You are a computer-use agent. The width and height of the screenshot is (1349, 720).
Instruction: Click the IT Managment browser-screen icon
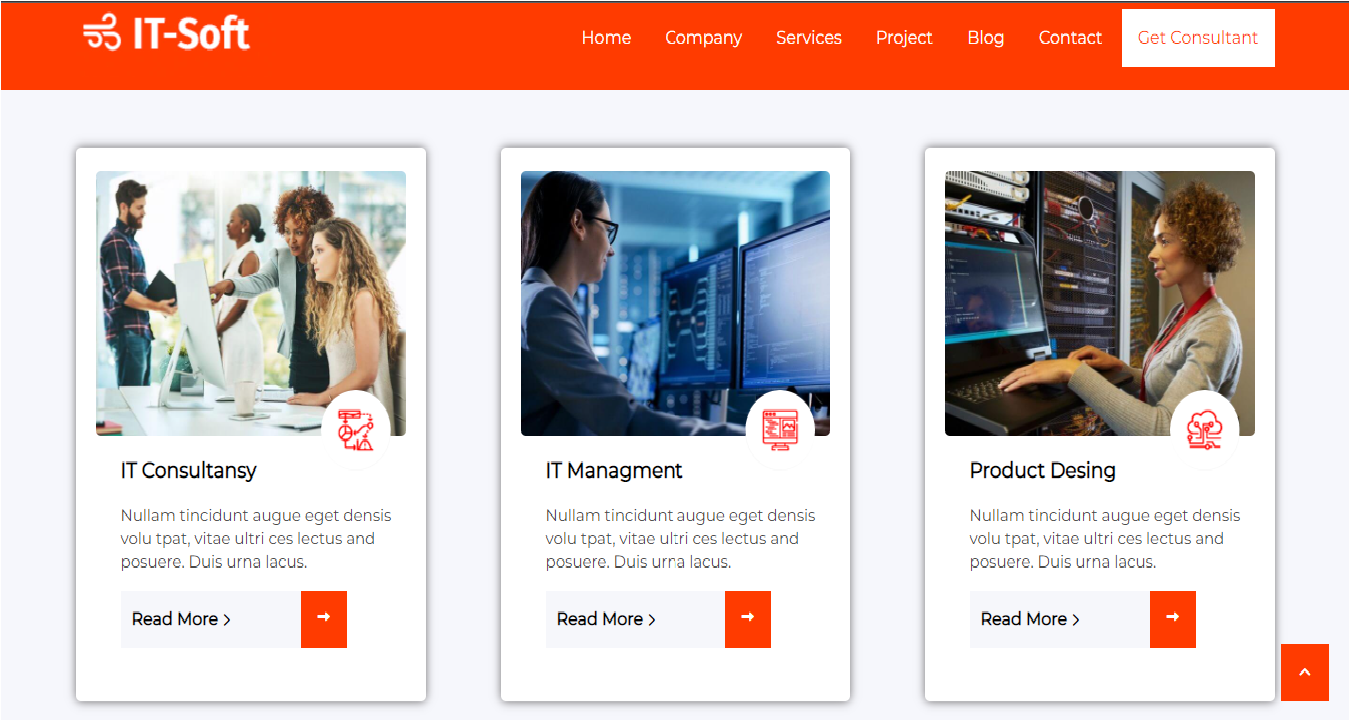pyautogui.click(x=782, y=428)
